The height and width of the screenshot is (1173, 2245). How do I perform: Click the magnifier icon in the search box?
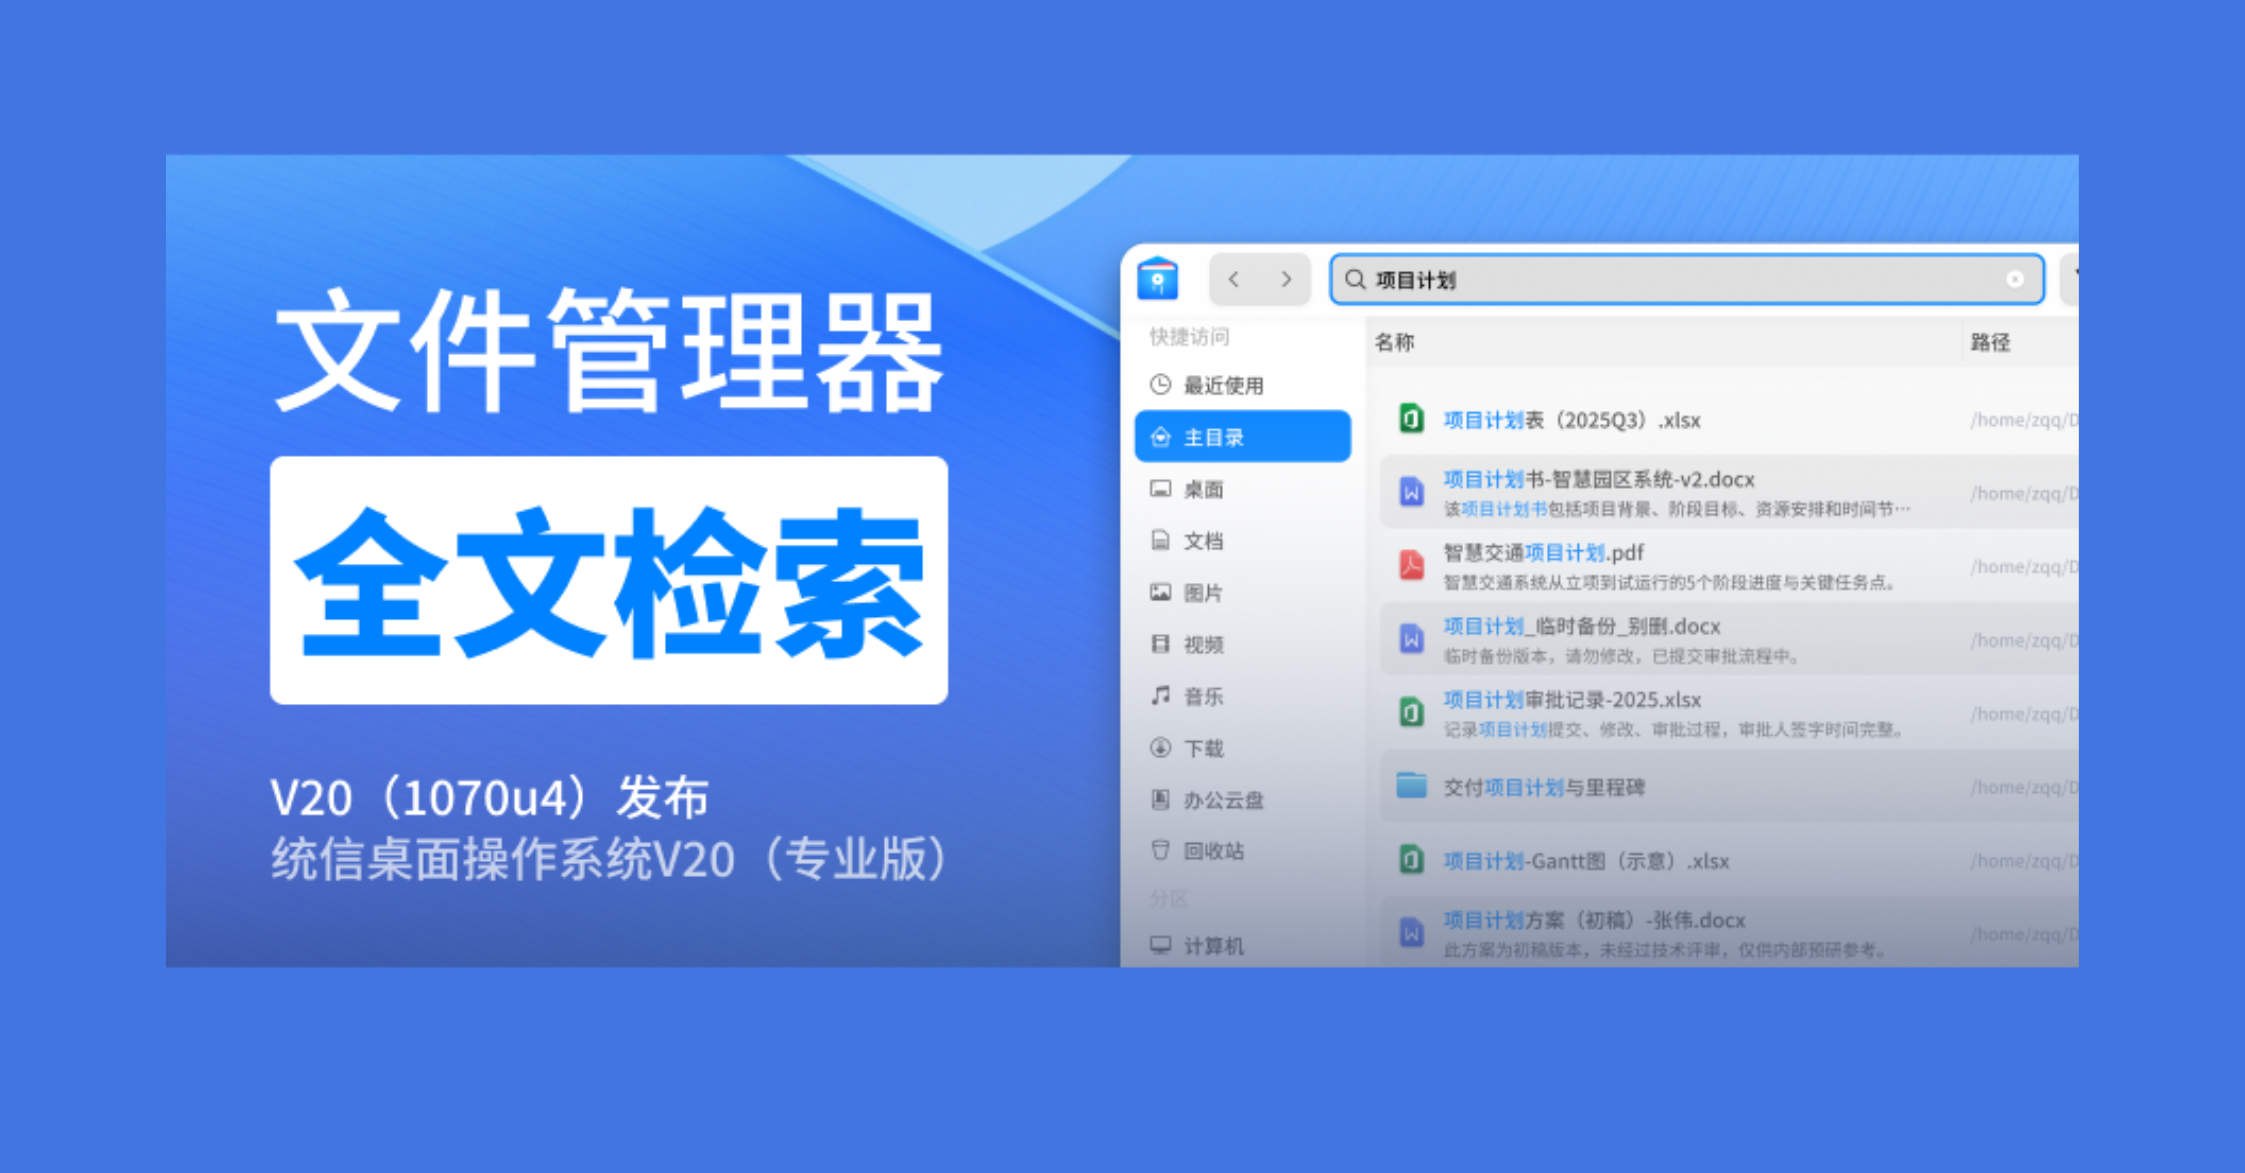pyautogui.click(x=1355, y=279)
